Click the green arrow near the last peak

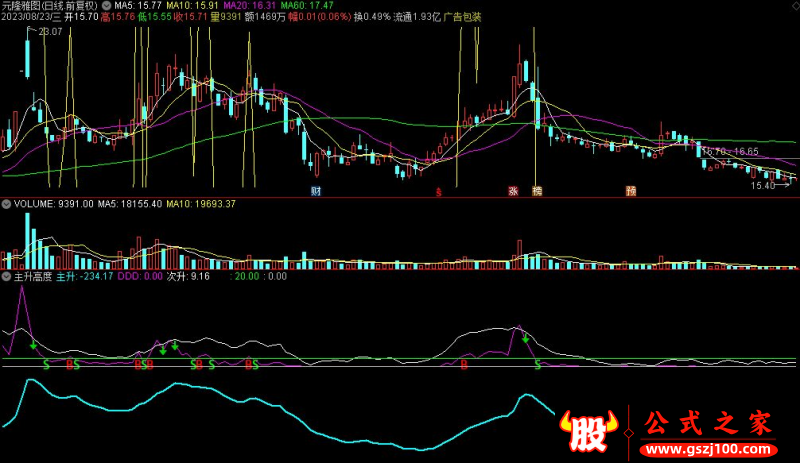pos(526,338)
